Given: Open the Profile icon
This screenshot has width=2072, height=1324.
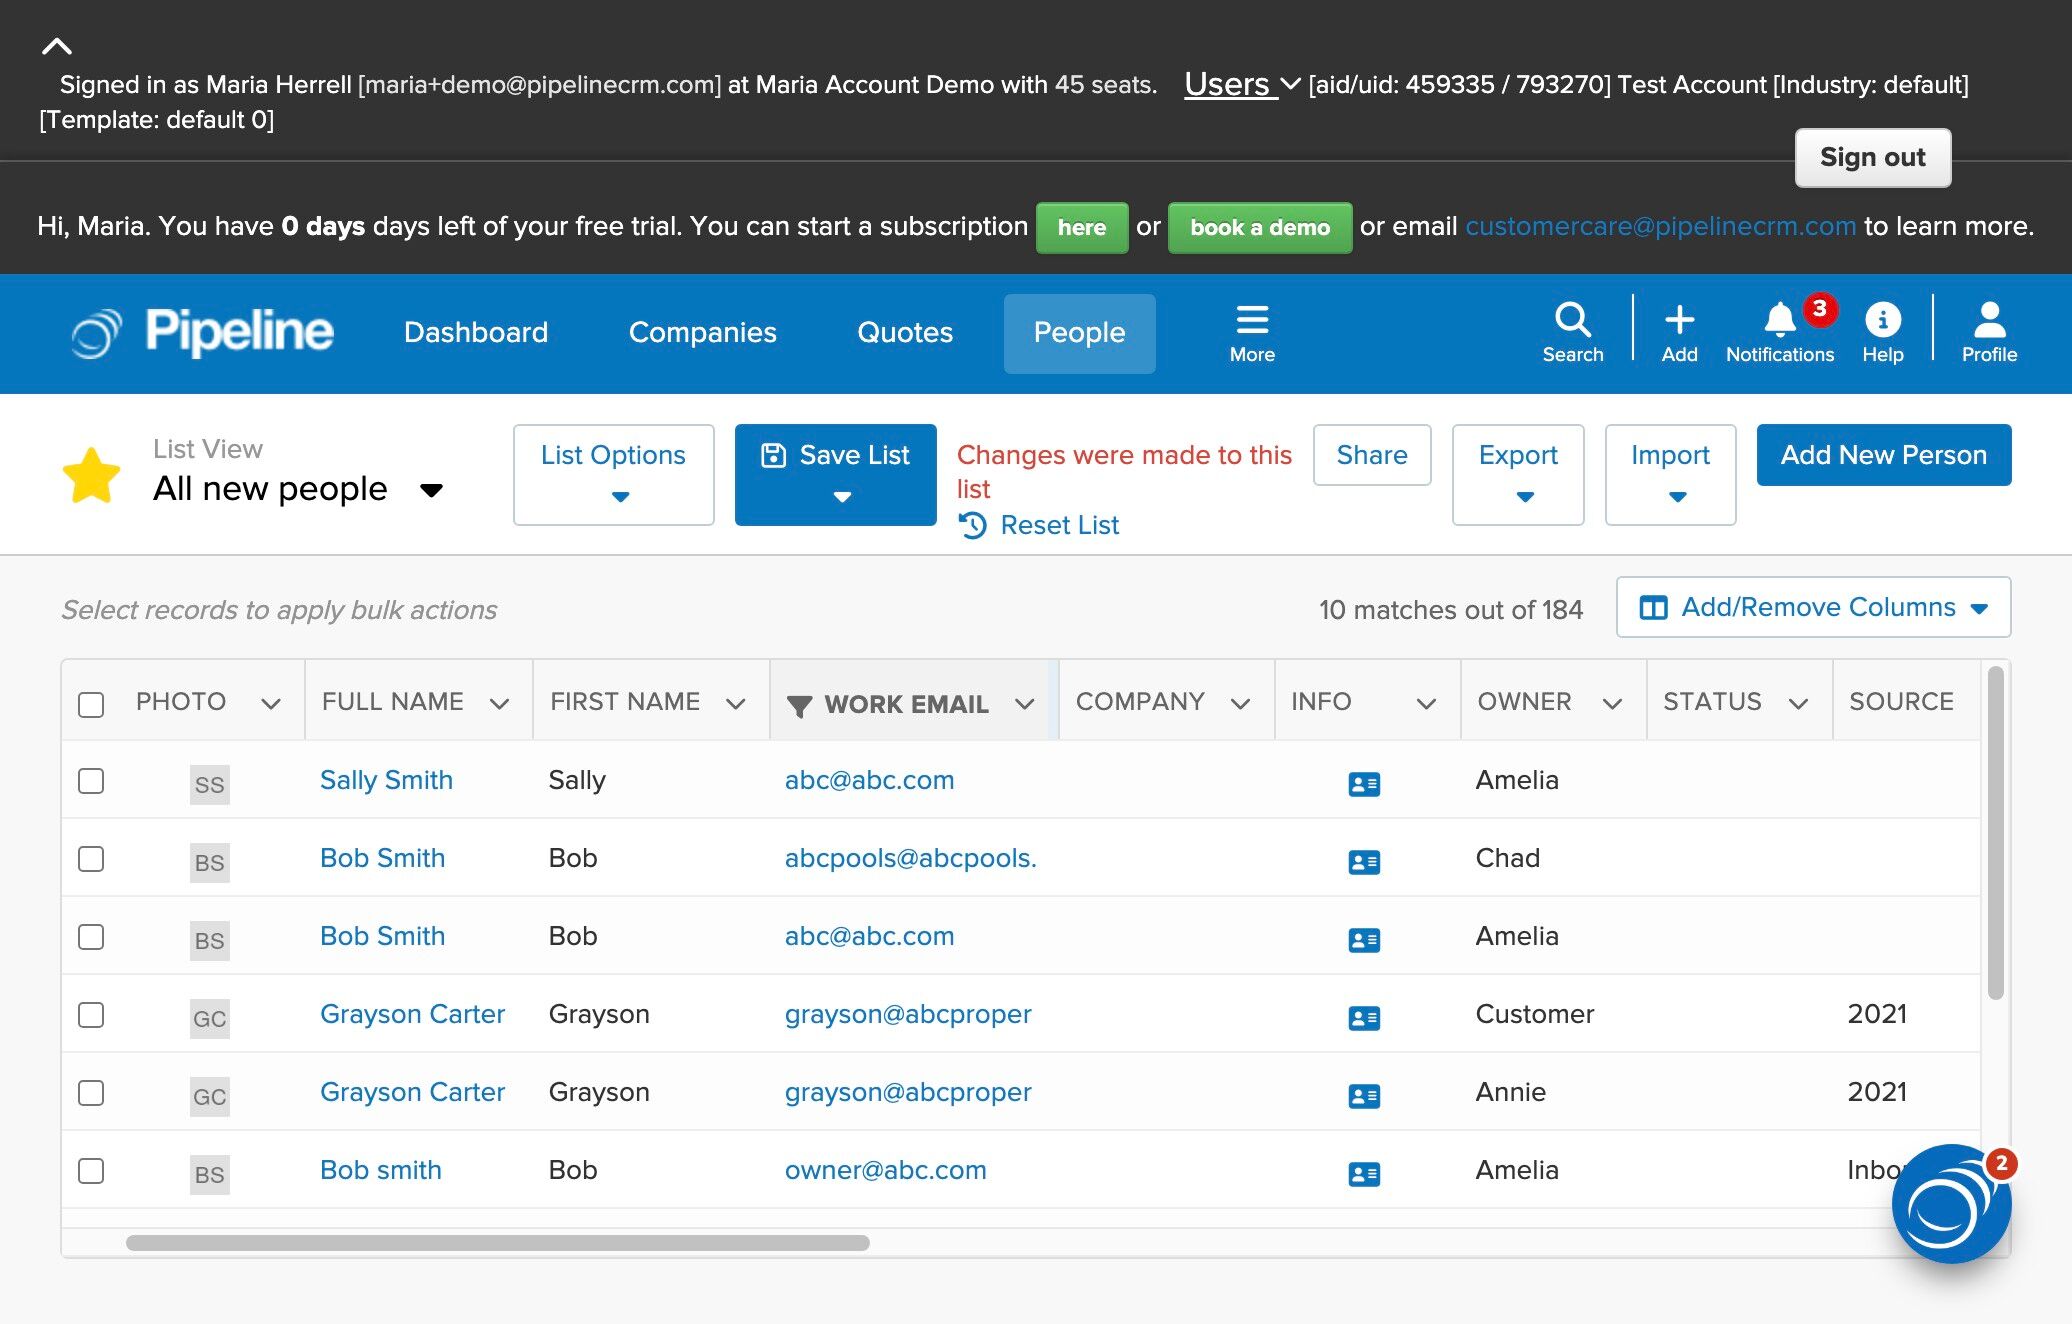Looking at the screenshot, I should [x=1988, y=321].
